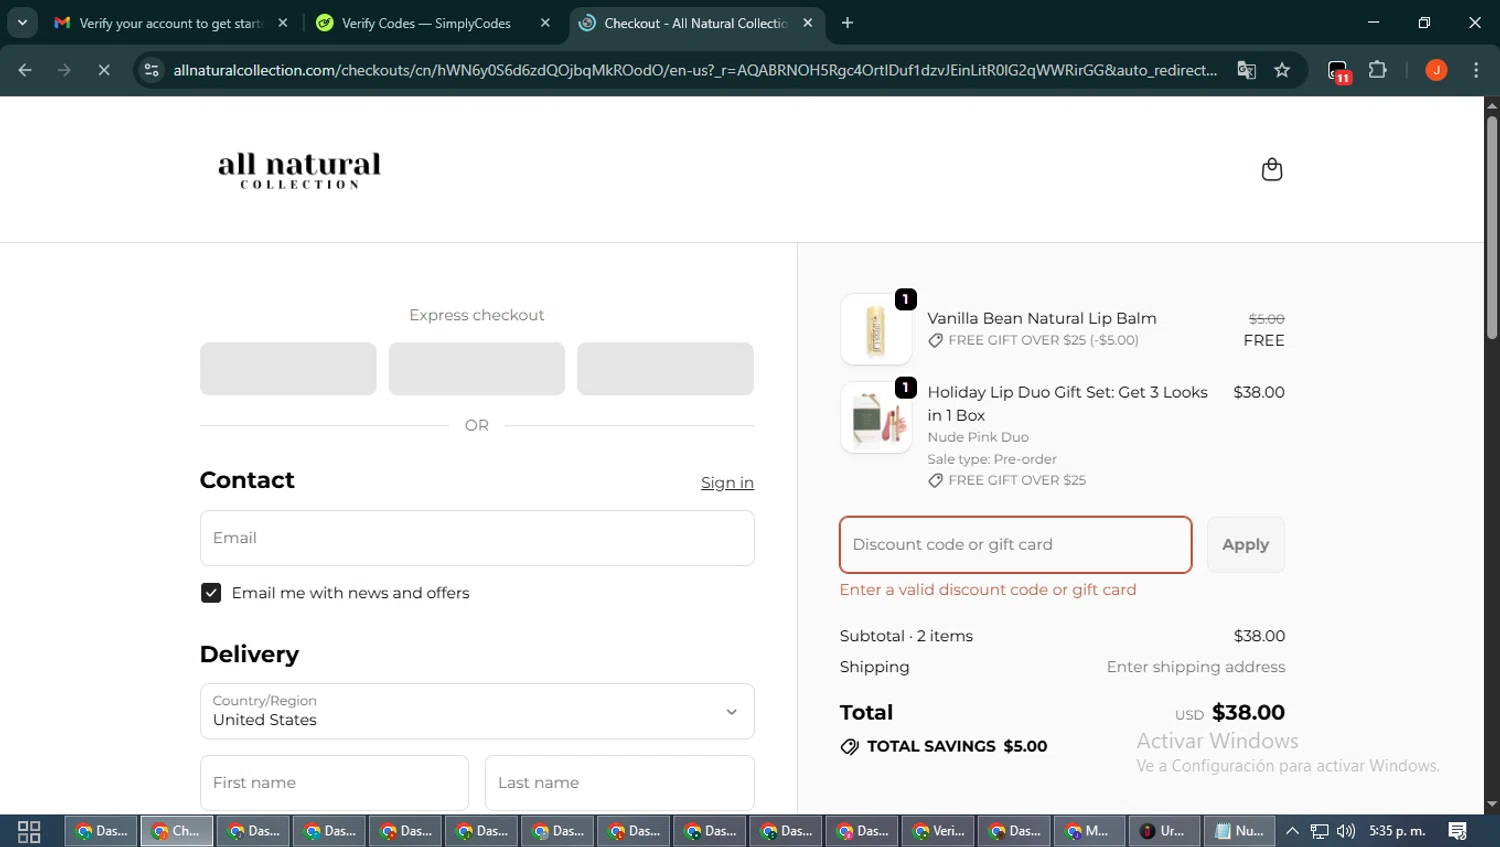The height and width of the screenshot is (847, 1500).
Task: Click the Apply discount button
Action: pos(1245,545)
